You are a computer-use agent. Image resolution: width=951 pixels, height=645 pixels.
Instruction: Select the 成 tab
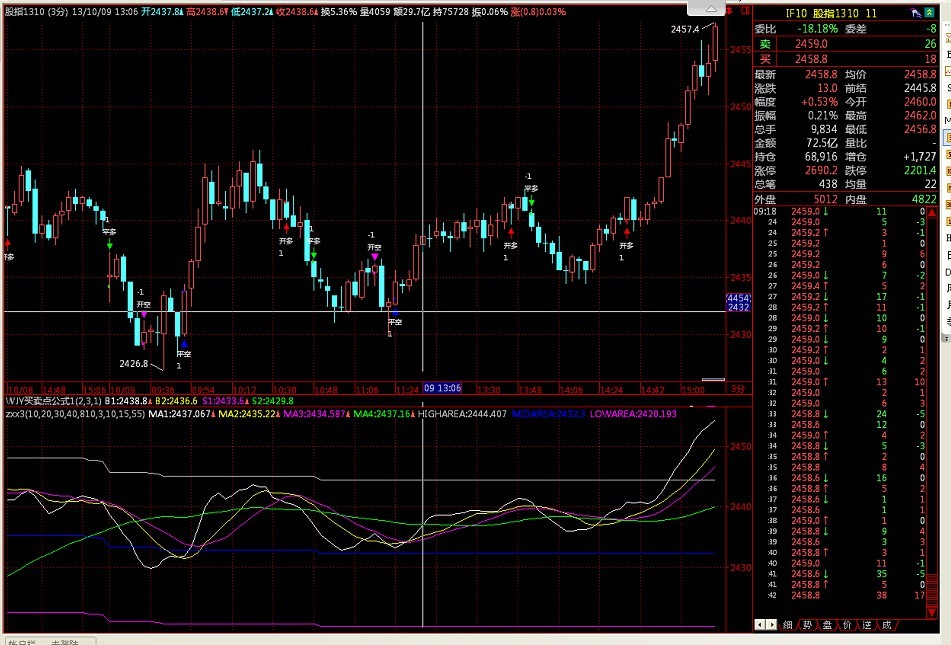click(887, 624)
